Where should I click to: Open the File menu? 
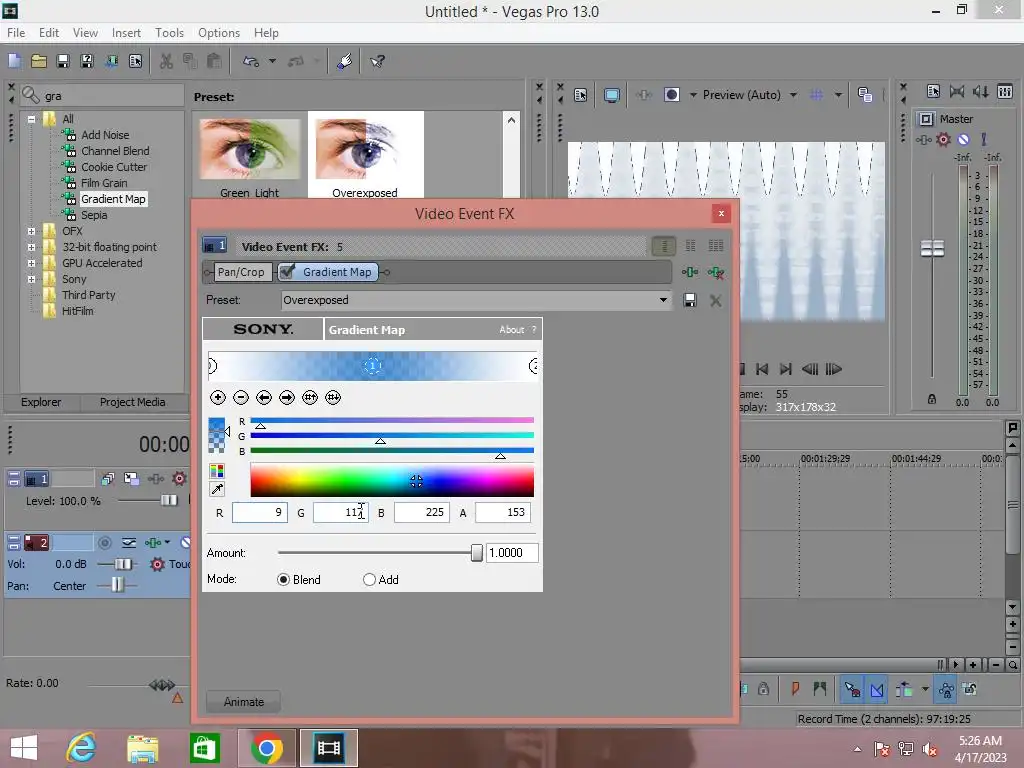16,33
